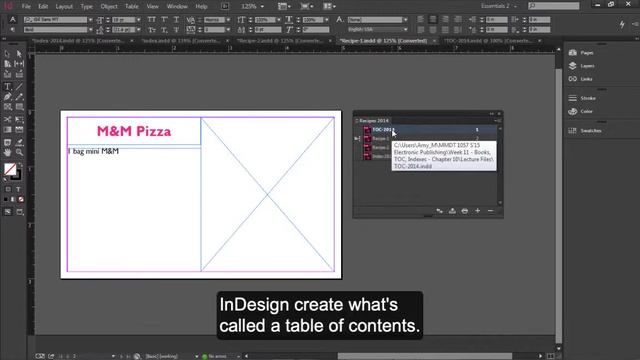Select the Rectangle Frame tool
Screen dimensions: 640x360
click(7, 107)
